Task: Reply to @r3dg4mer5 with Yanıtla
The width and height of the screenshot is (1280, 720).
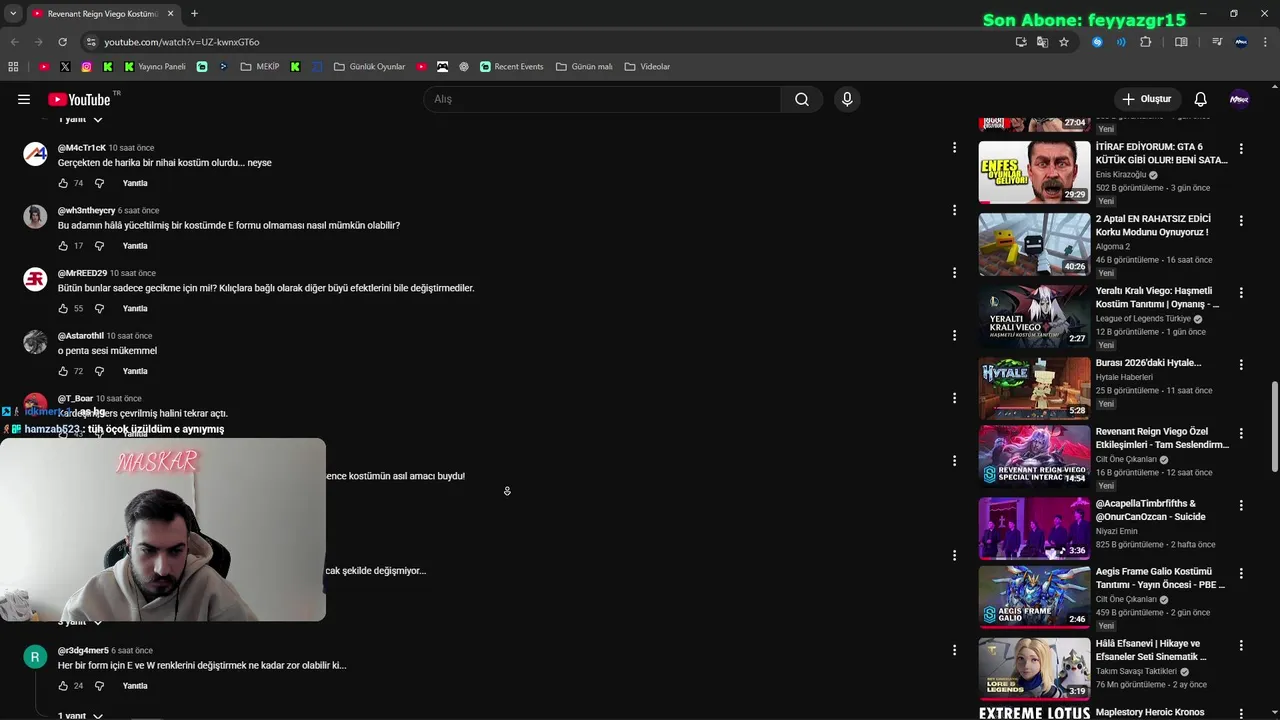Action: click(135, 686)
